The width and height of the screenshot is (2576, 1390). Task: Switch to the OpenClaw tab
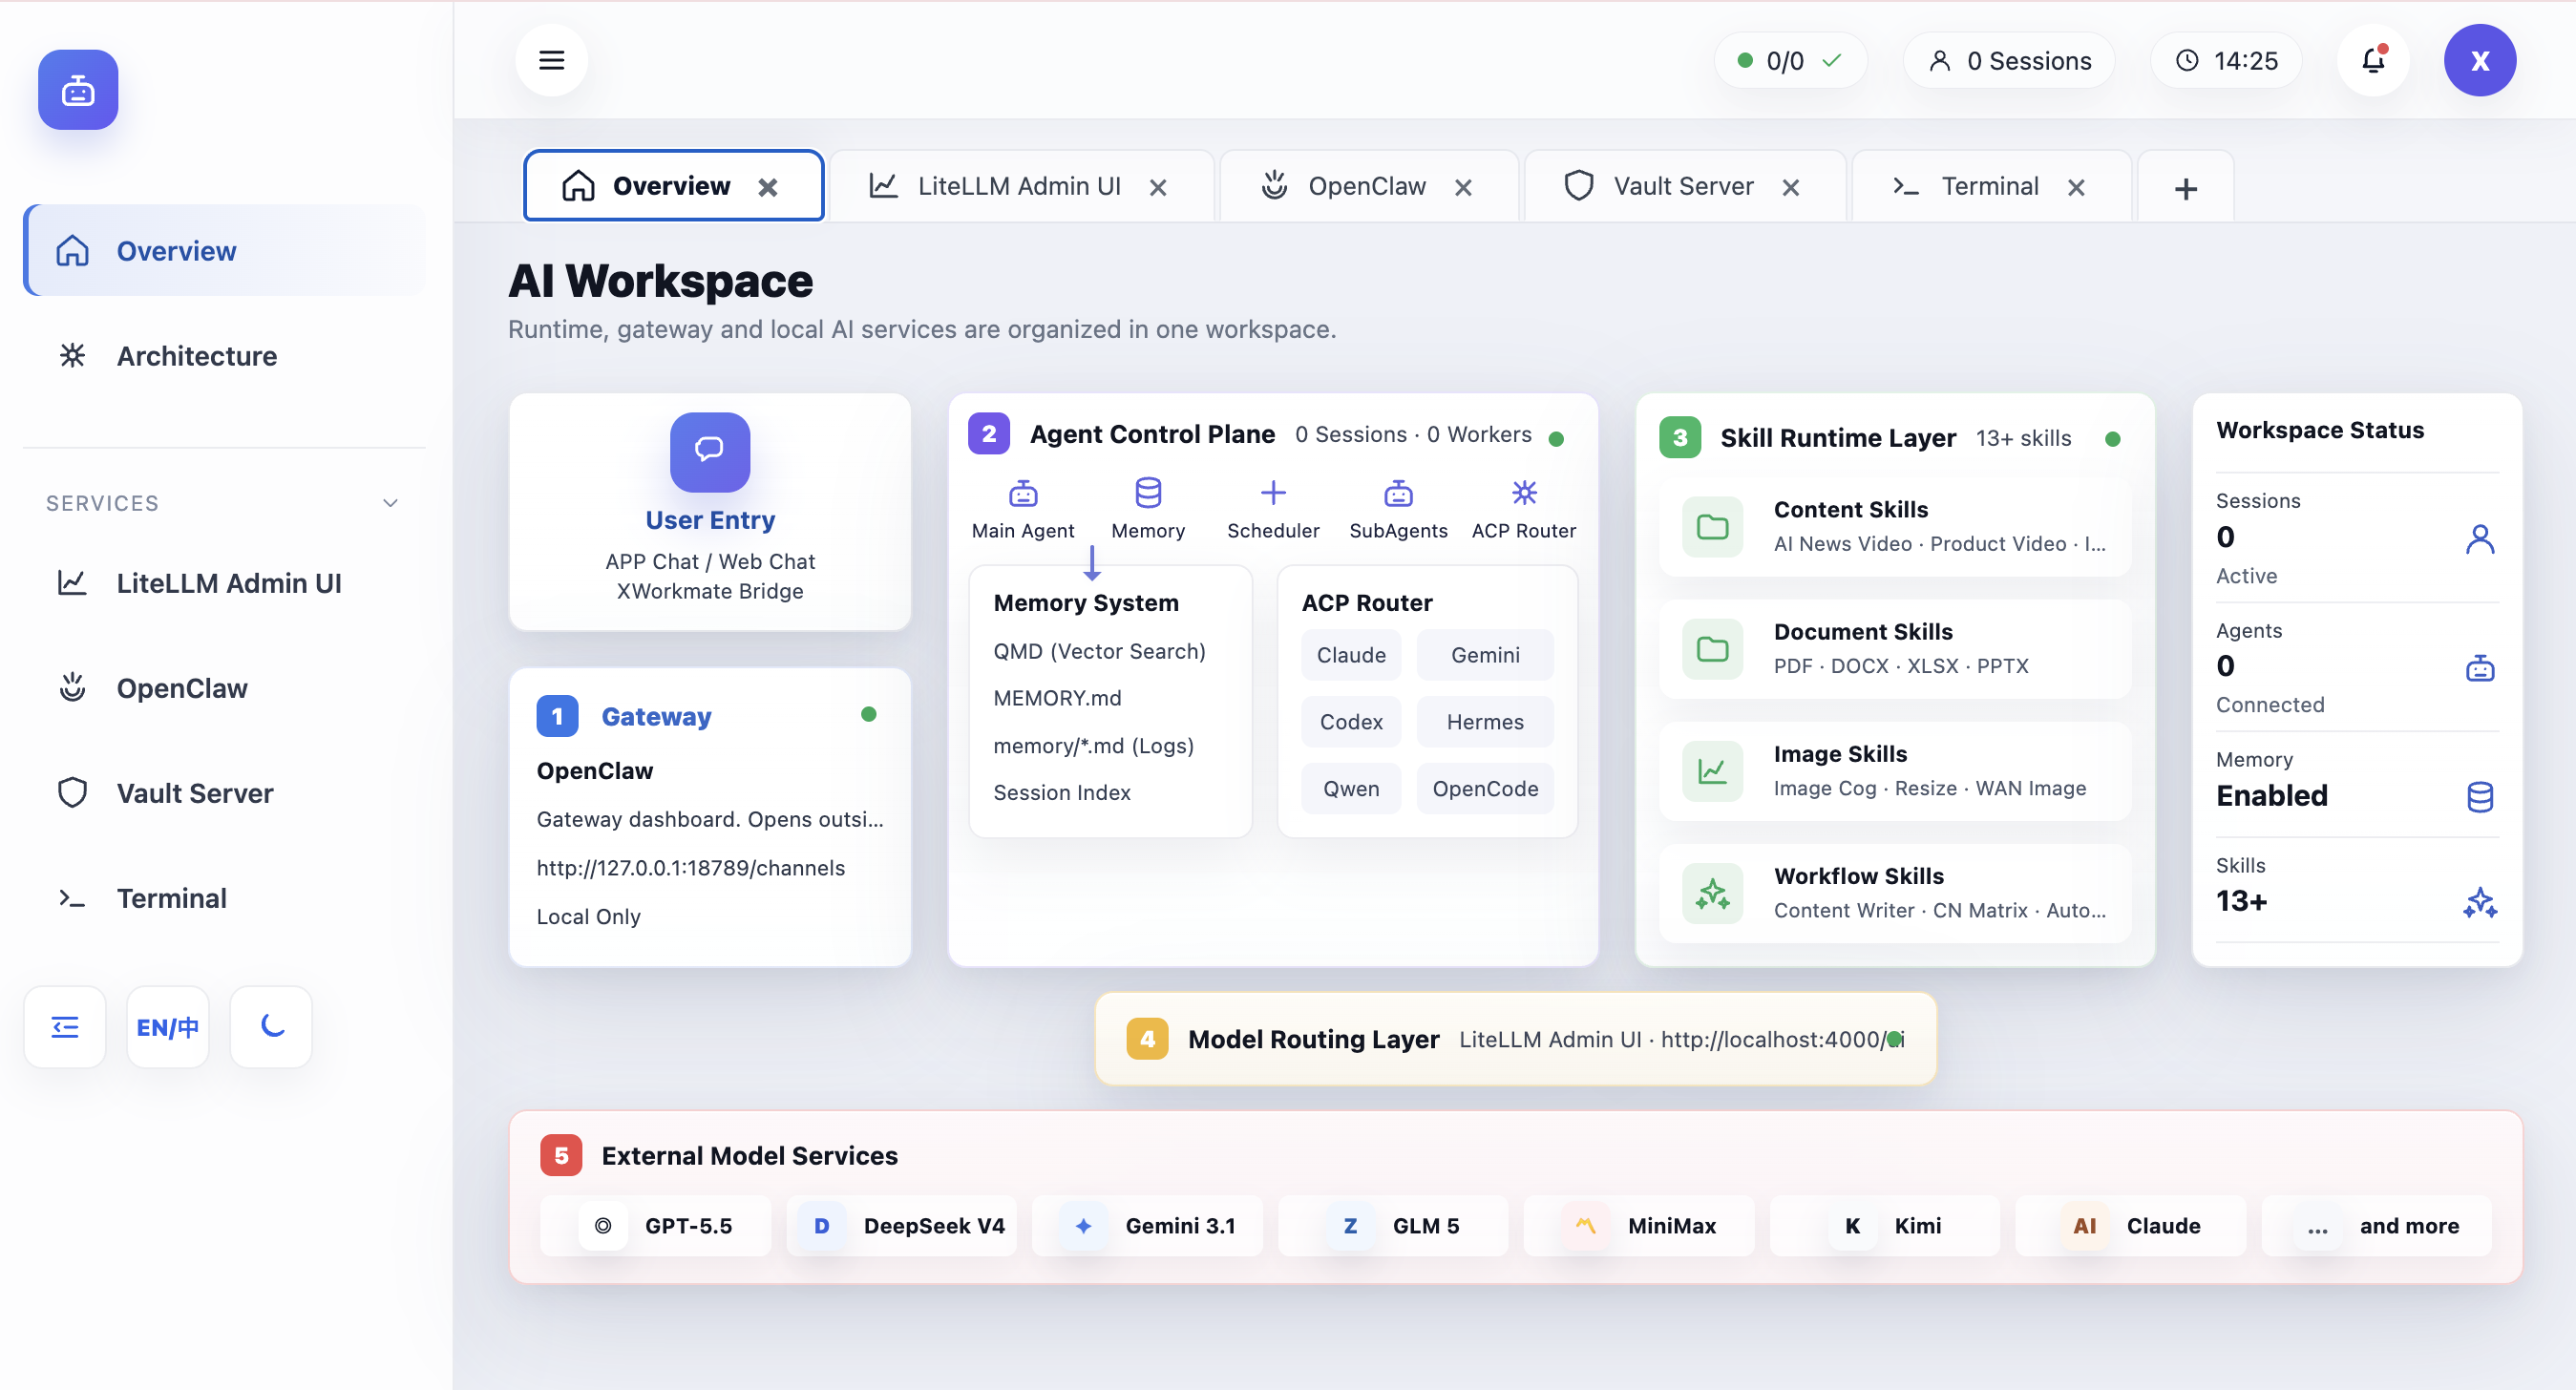pos(1368,186)
